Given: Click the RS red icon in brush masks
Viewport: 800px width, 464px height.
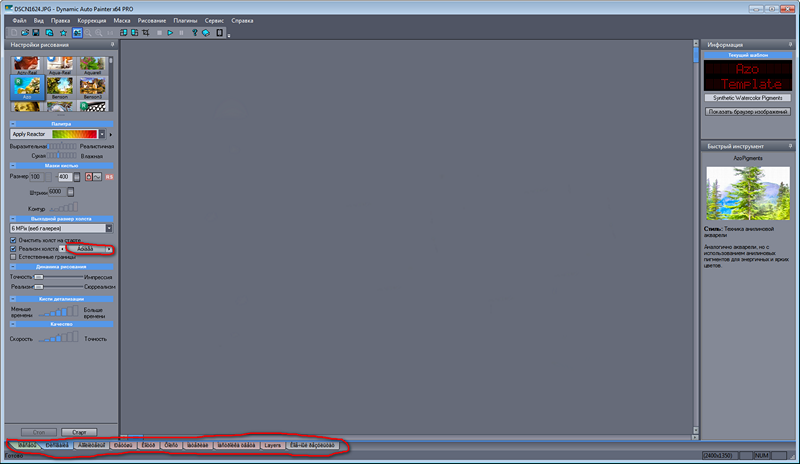Looking at the screenshot, I should (110, 176).
